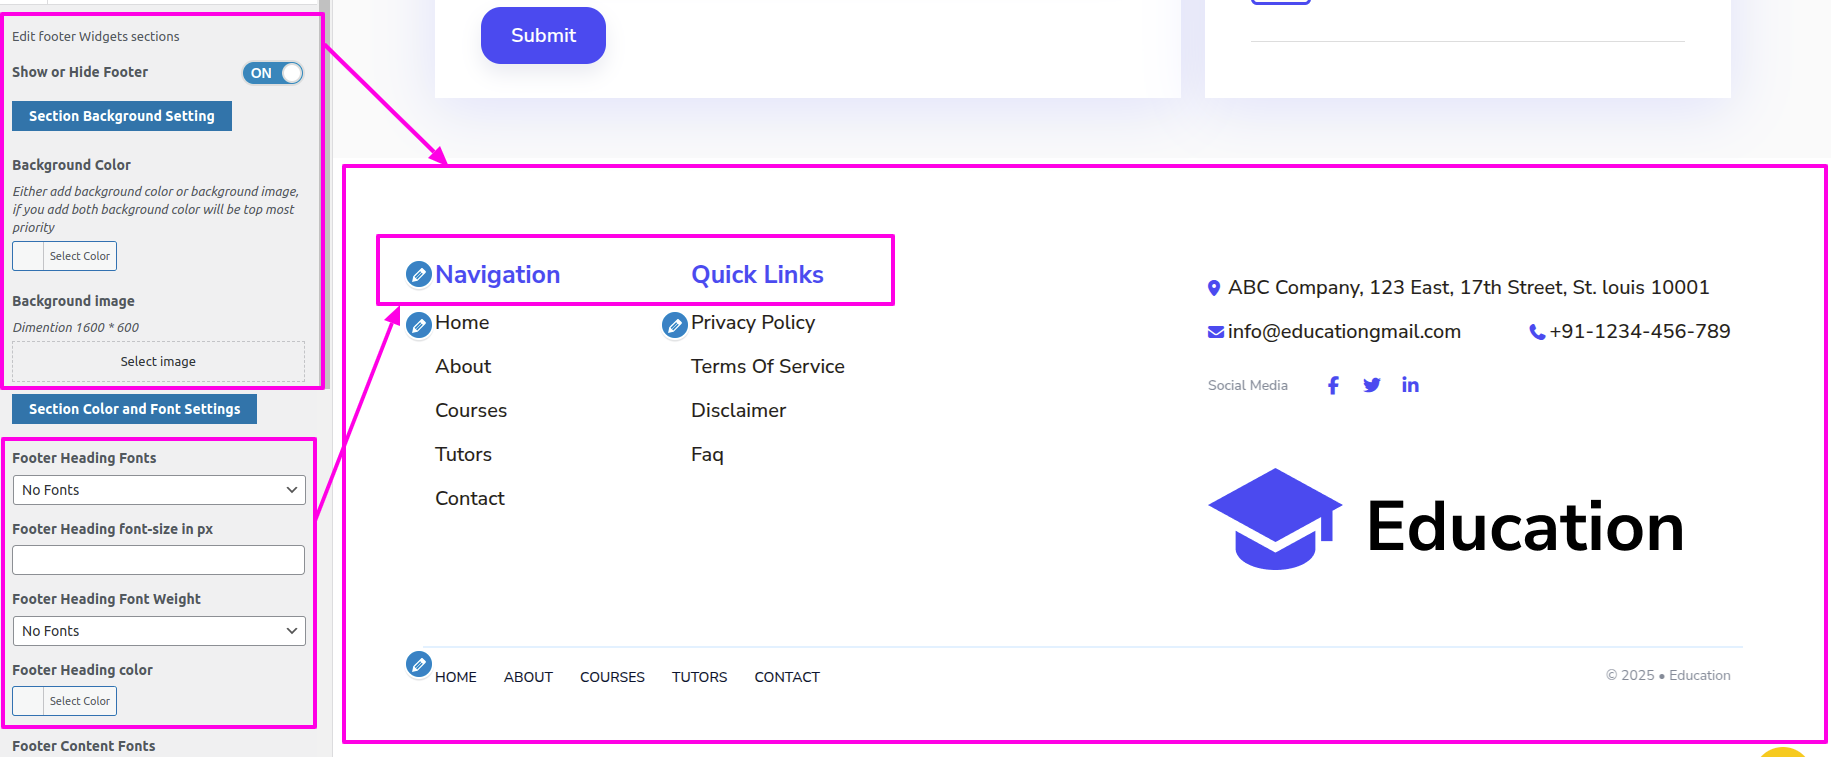Click the Terms Of Service link
1831x757 pixels.
pyautogui.click(x=767, y=367)
